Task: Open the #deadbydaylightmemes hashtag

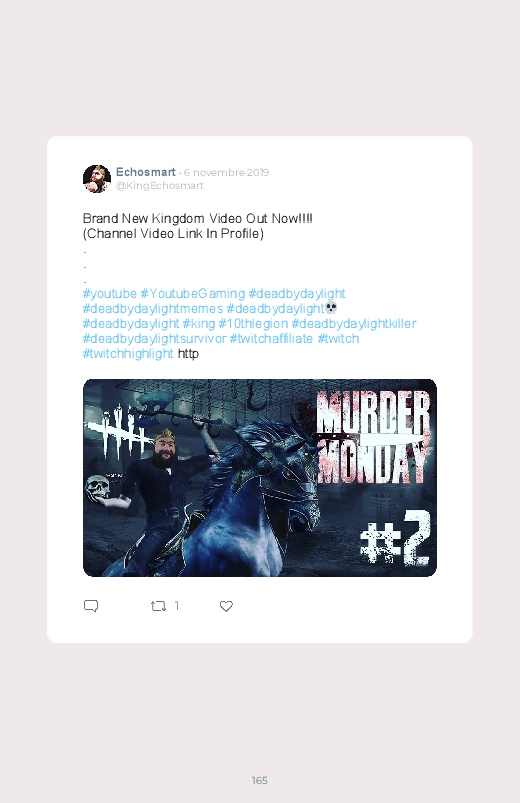Action: [153, 308]
